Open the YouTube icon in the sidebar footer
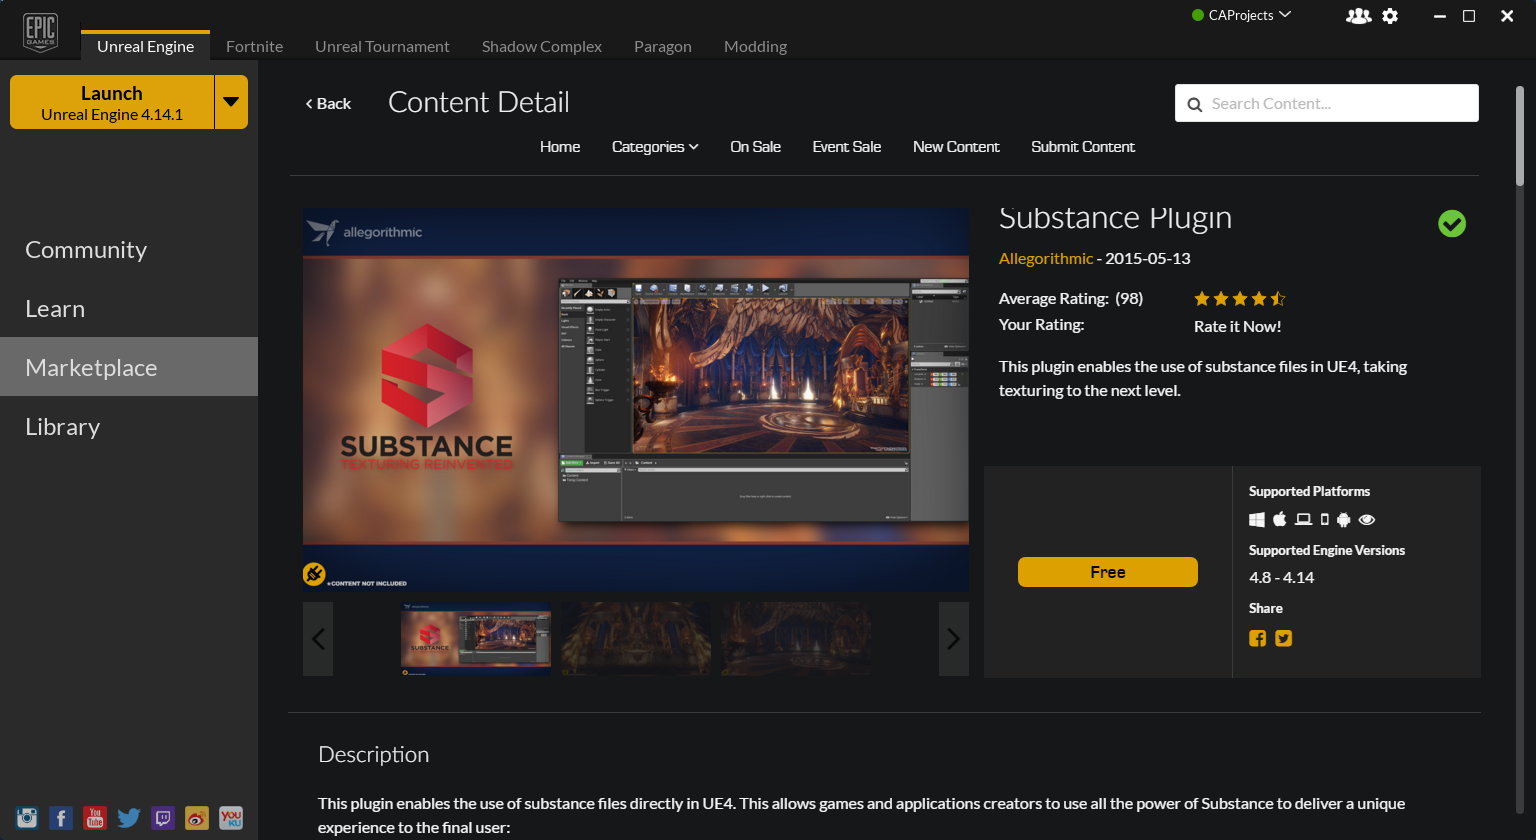Image resolution: width=1536 pixels, height=840 pixels. click(95, 818)
